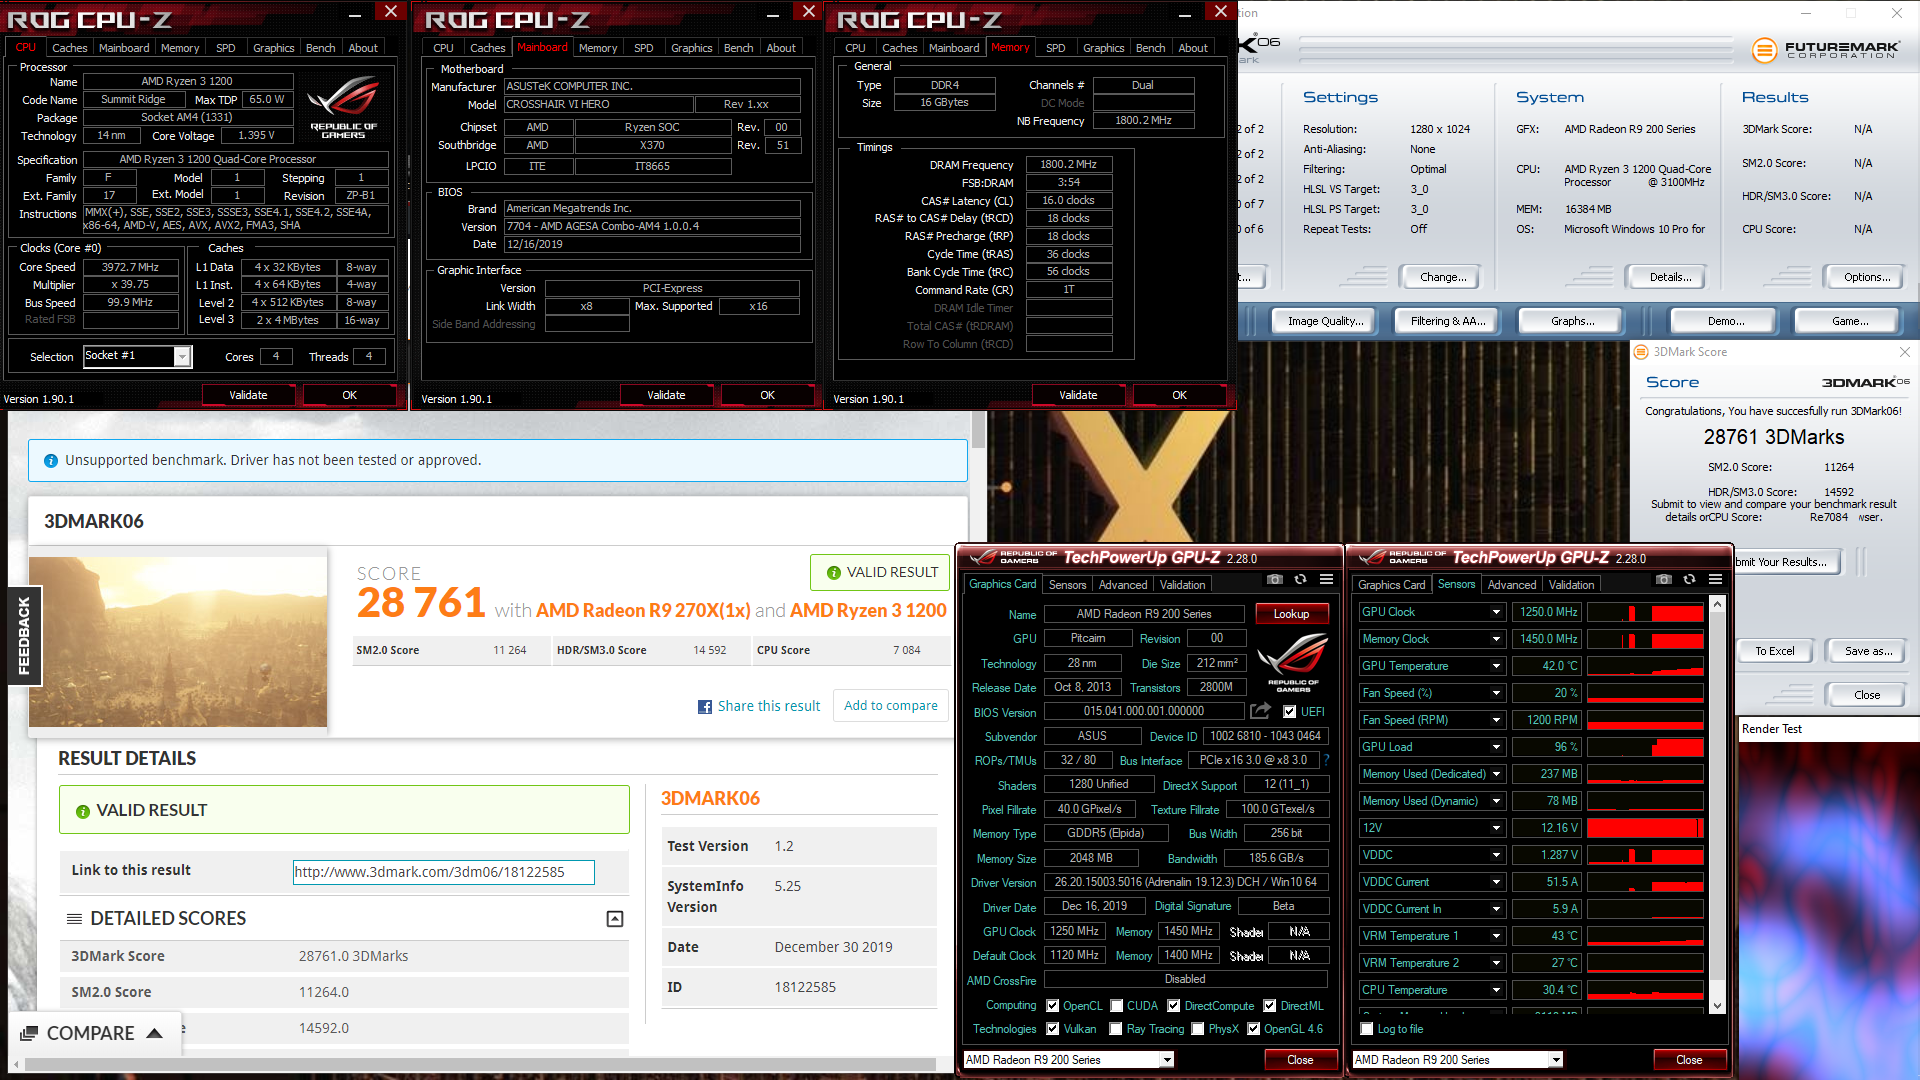Open the Memory Clock sensor dropdown
1920x1080 pixels.
(x=1496, y=639)
